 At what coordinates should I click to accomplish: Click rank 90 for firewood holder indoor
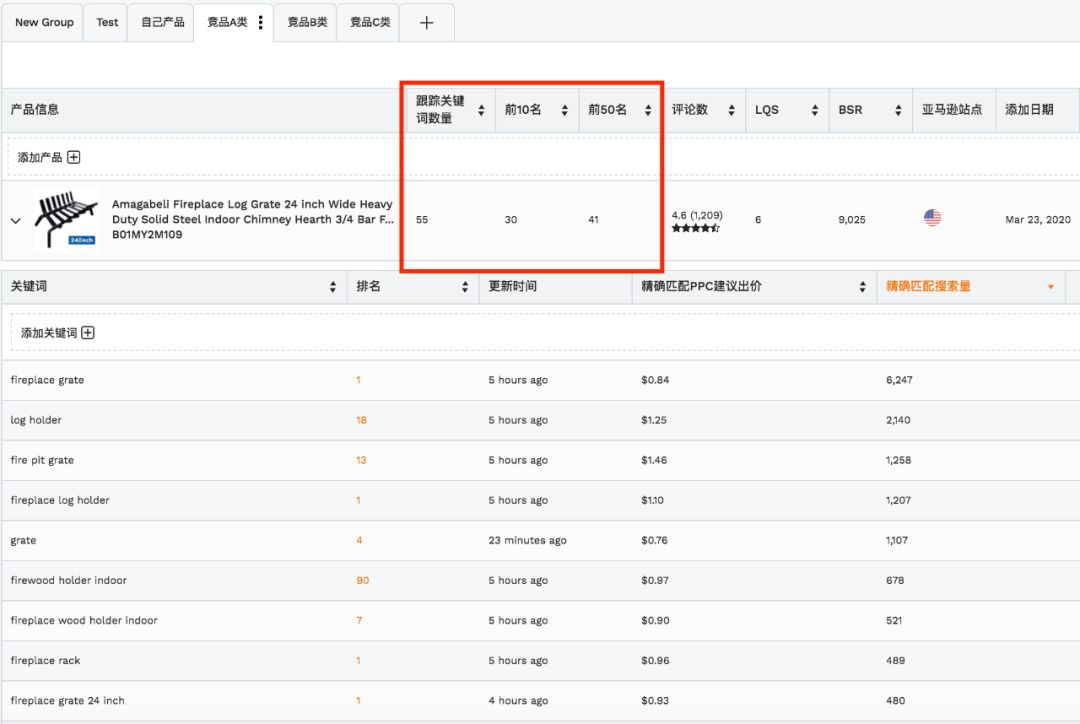362,580
